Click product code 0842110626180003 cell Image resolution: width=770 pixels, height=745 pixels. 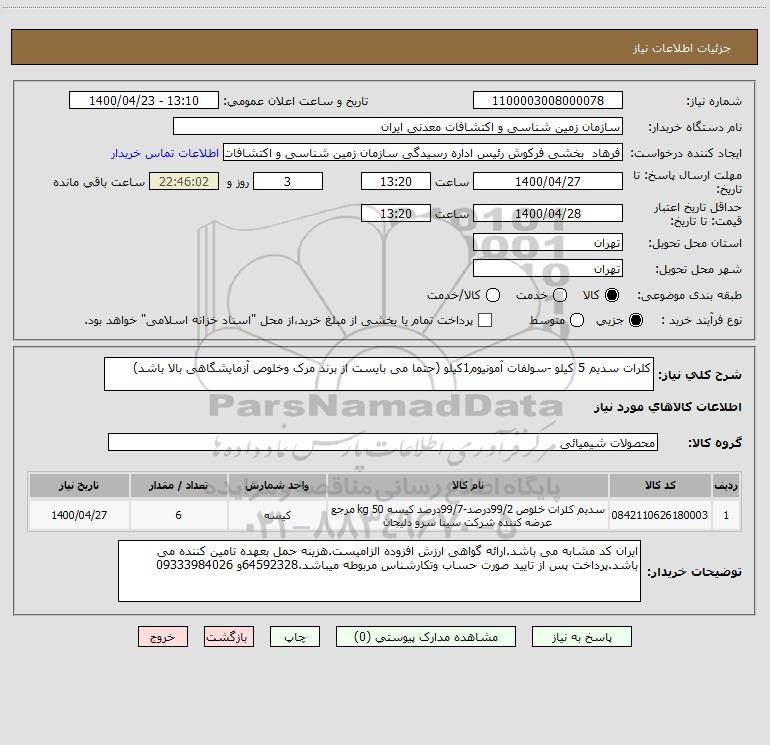[660, 515]
